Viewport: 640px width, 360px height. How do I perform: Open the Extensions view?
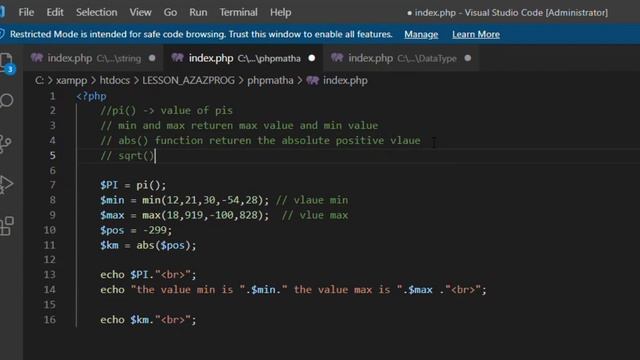[x=7, y=226]
